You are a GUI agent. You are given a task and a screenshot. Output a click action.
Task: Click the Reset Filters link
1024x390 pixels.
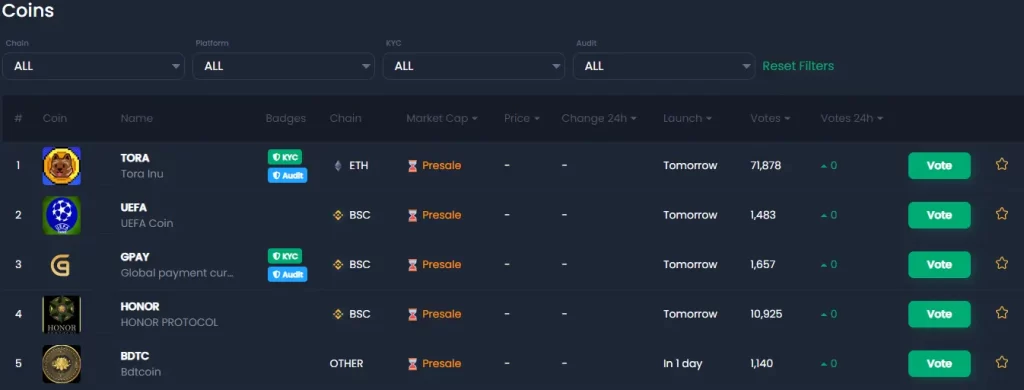tap(798, 66)
